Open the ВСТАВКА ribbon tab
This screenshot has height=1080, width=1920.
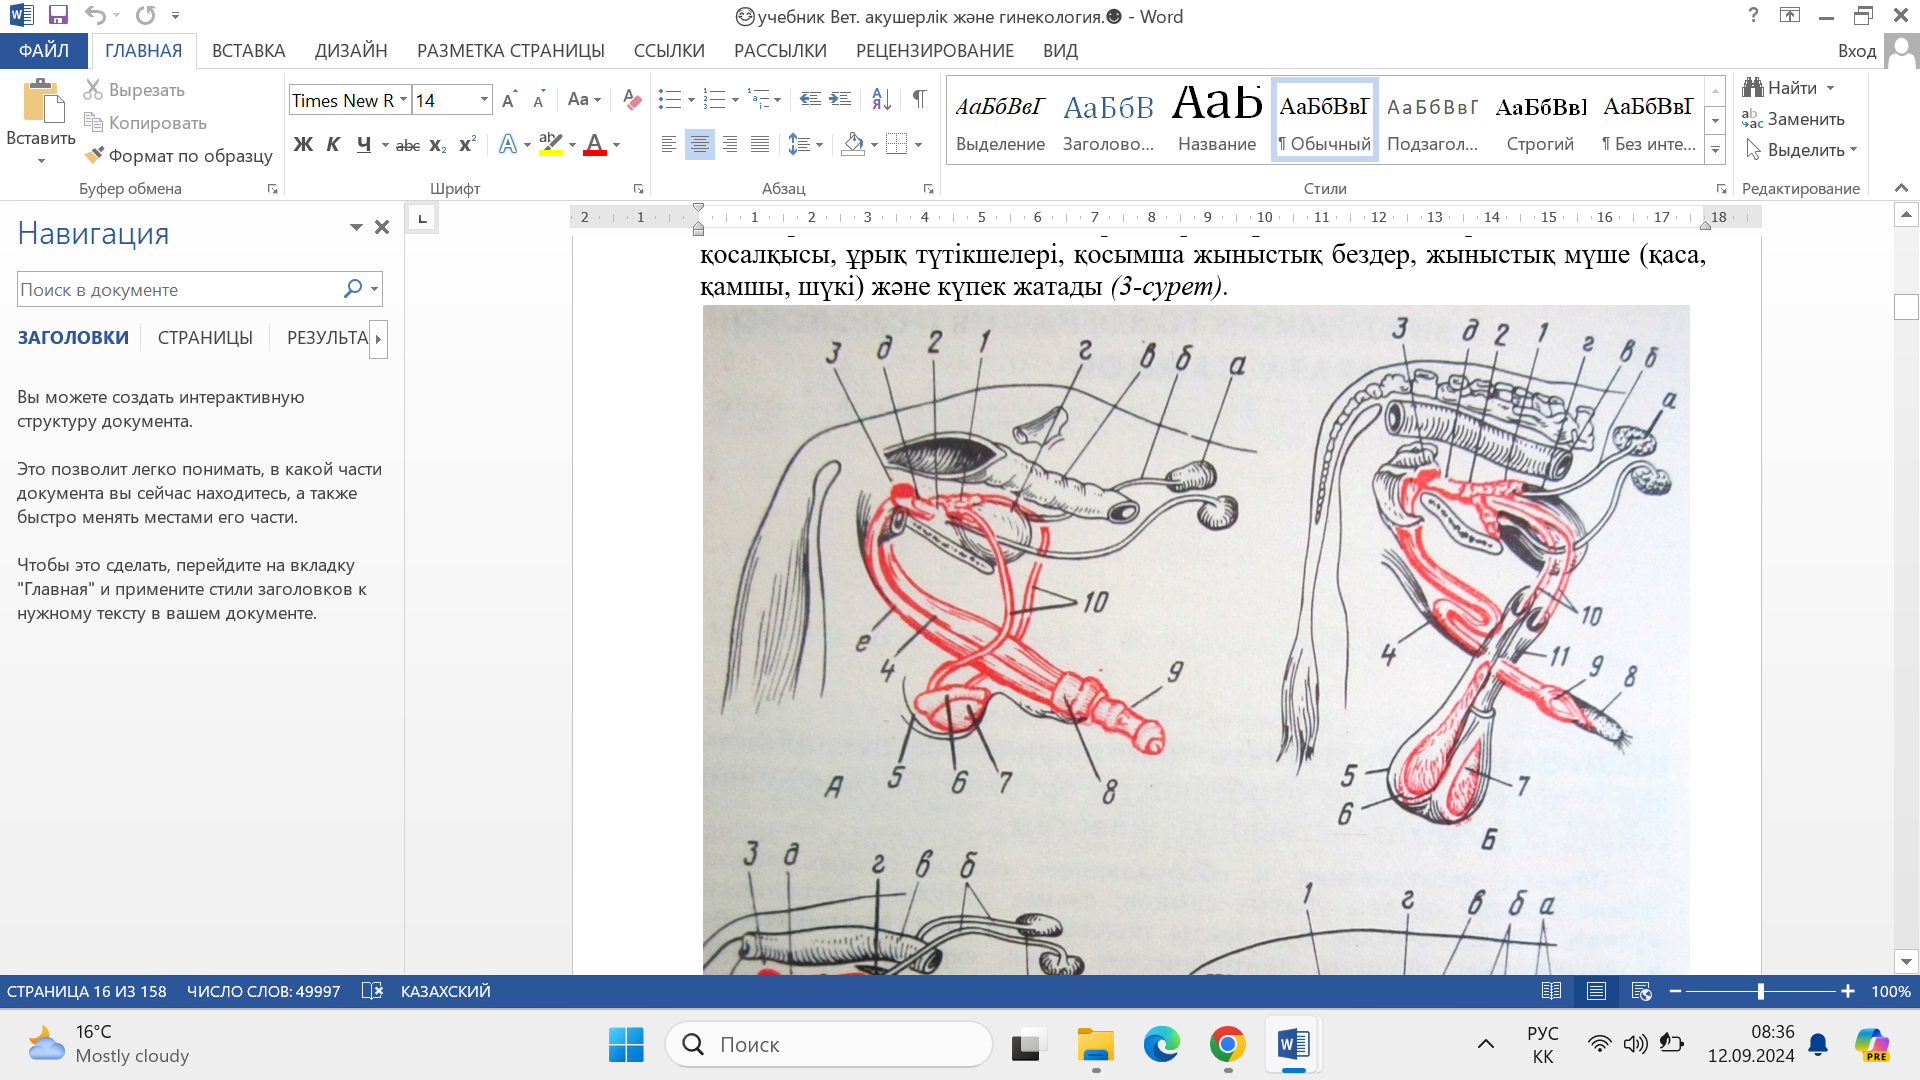(x=248, y=51)
